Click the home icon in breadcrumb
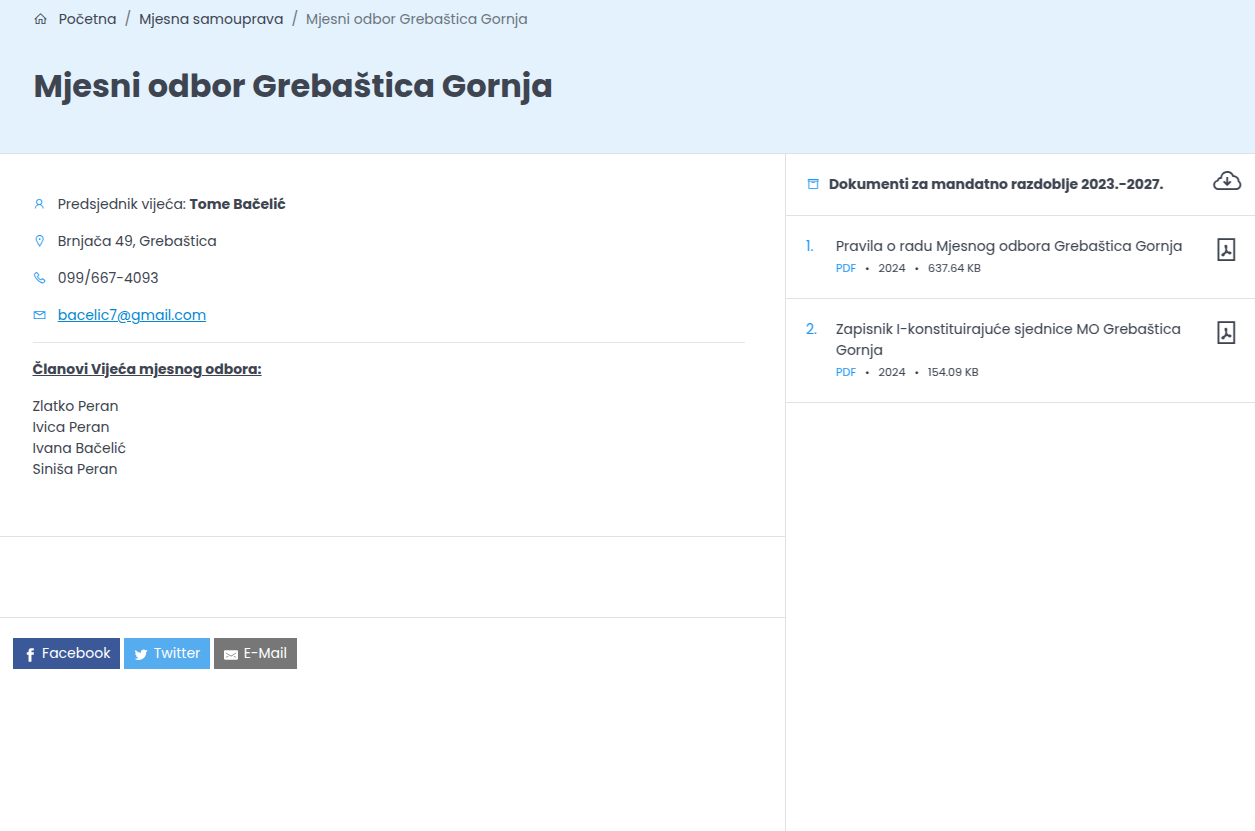The image size is (1255, 831). (40, 19)
